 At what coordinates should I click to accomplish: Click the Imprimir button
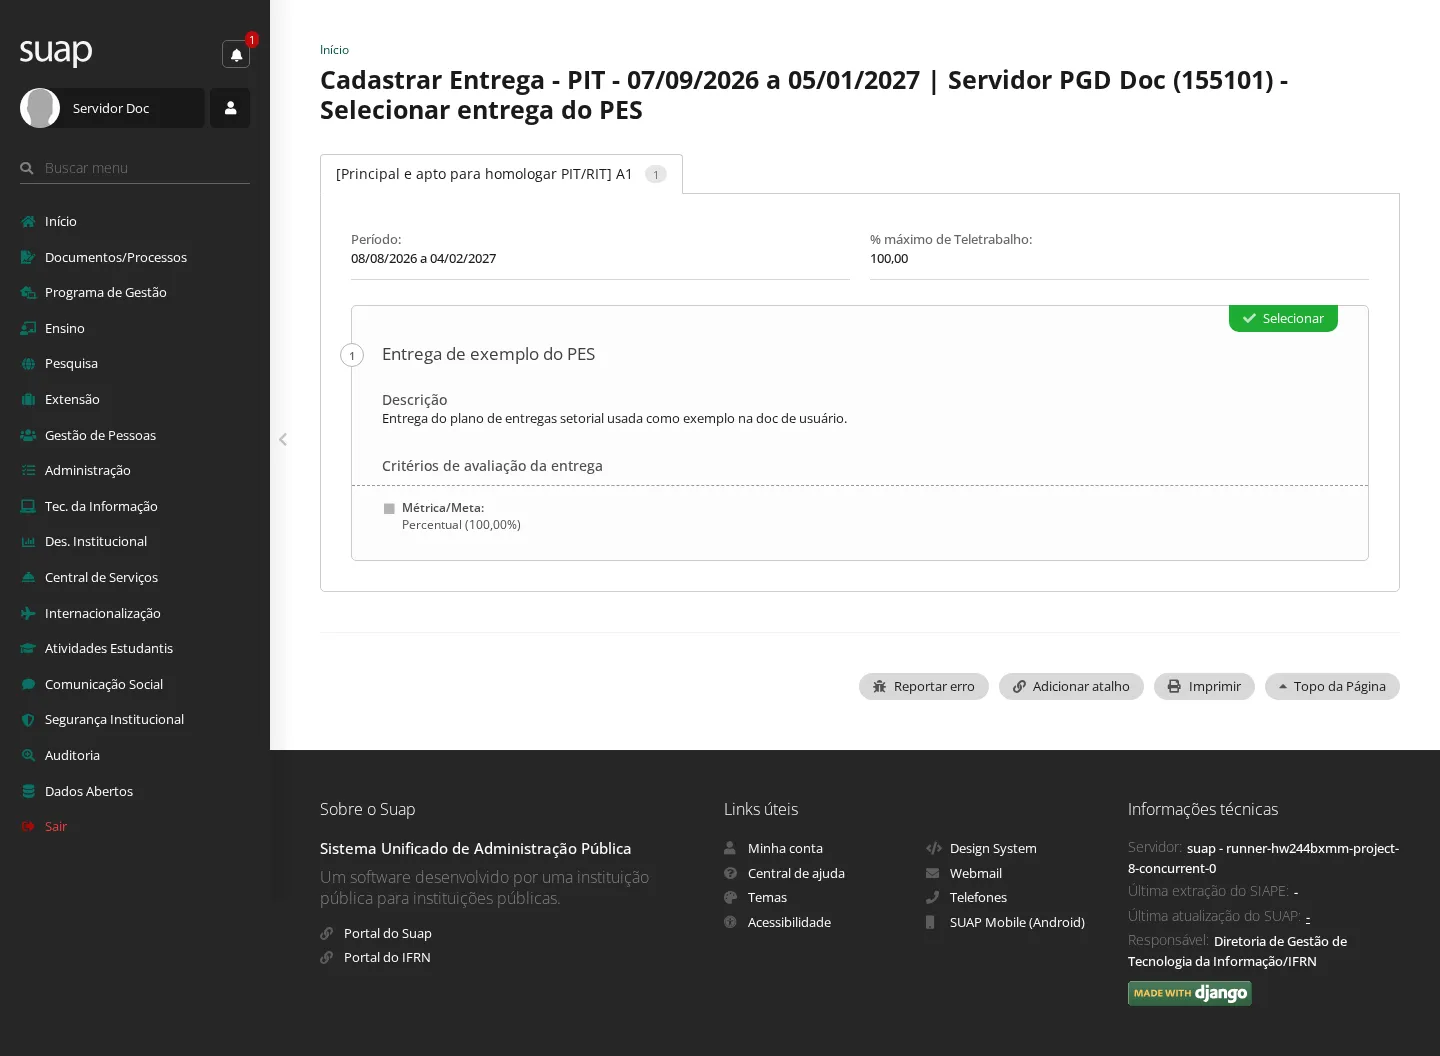pyautogui.click(x=1204, y=686)
